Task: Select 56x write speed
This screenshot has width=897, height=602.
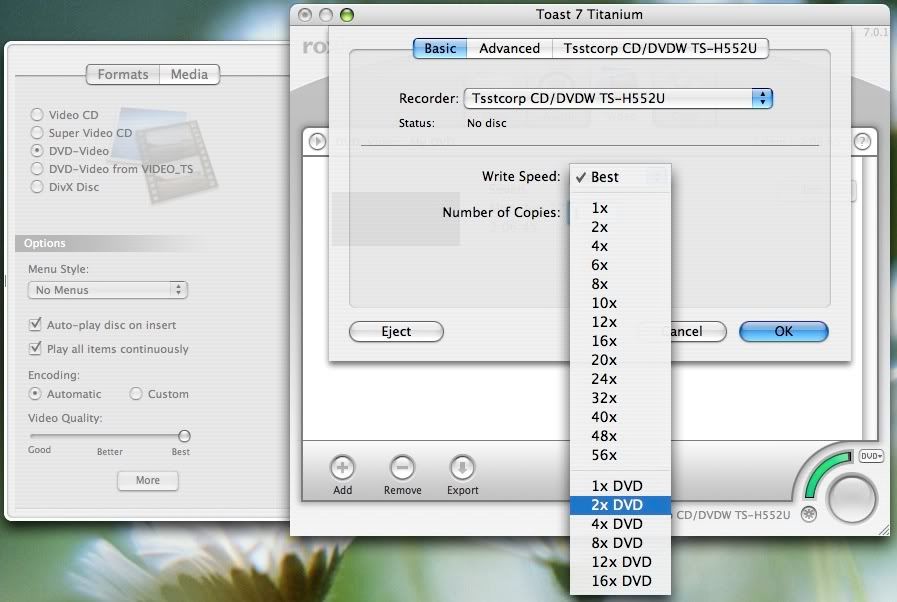Action: click(x=620, y=455)
